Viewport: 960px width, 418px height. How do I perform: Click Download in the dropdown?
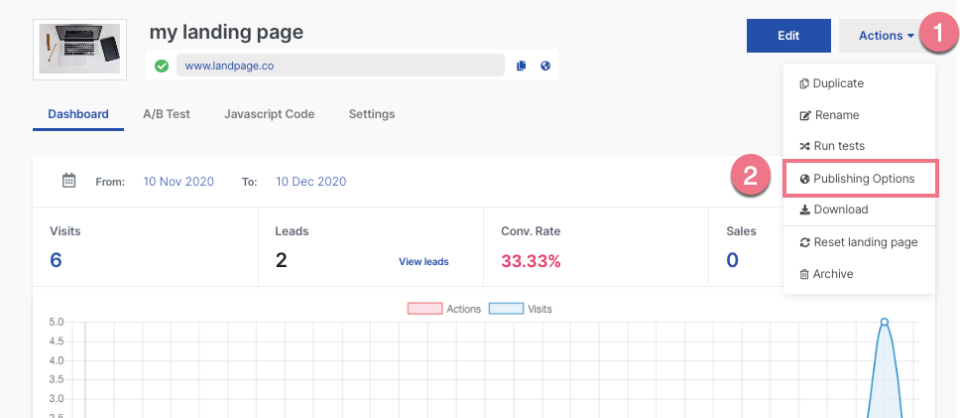(840, 210)
